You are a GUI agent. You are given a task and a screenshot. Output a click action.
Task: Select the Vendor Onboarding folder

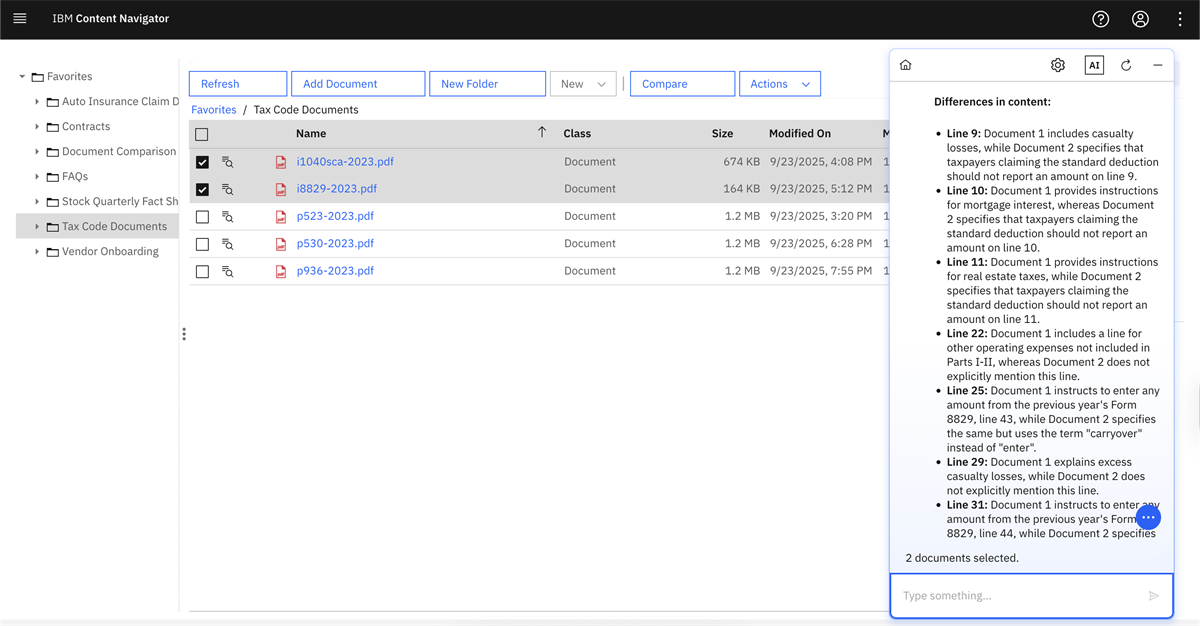click(x=110, y=252)
